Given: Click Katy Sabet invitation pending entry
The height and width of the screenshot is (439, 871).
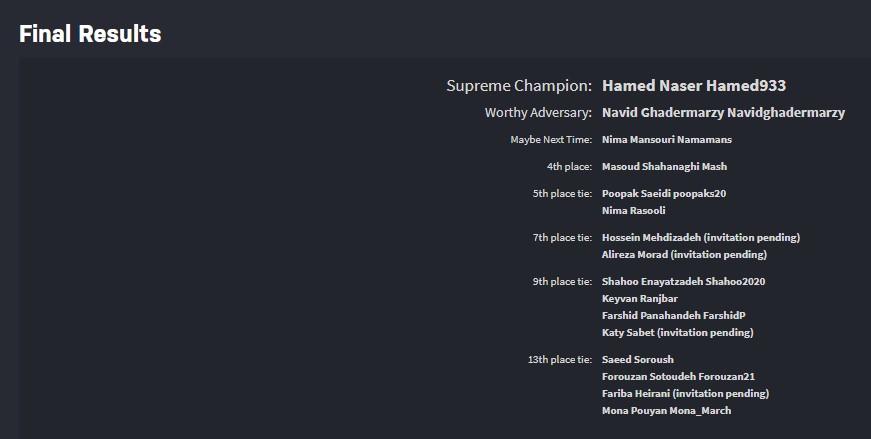Looking at the screenshot, I should click(677, 333).
